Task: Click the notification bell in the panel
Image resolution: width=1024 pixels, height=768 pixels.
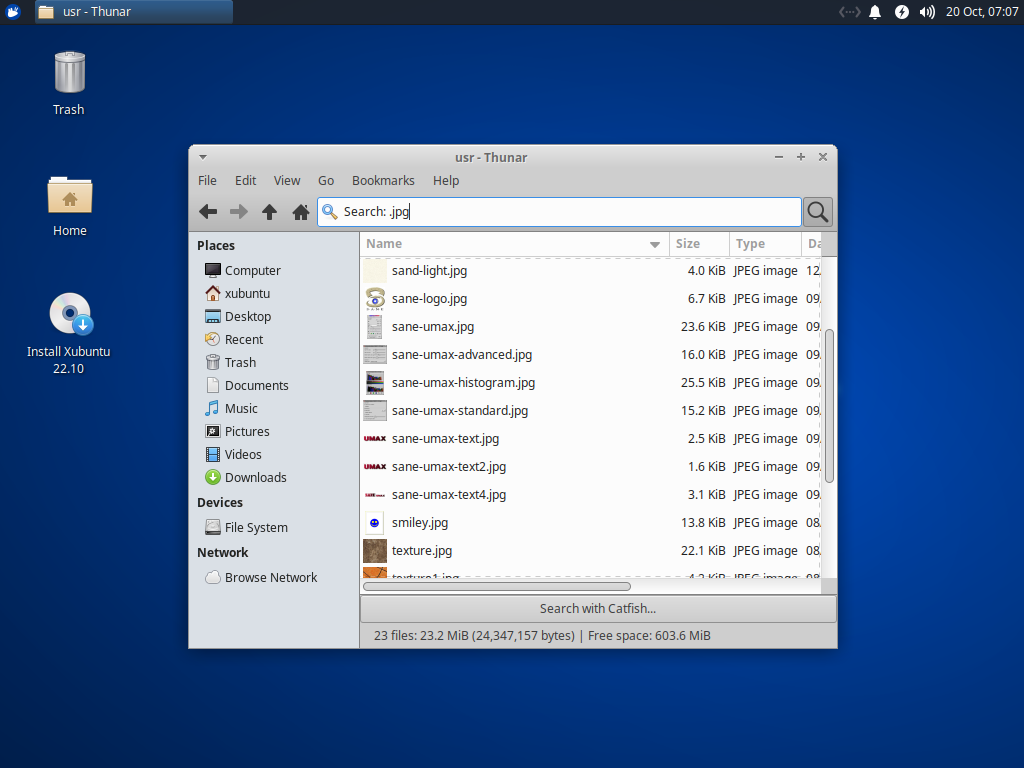Action: click(875, 12)
